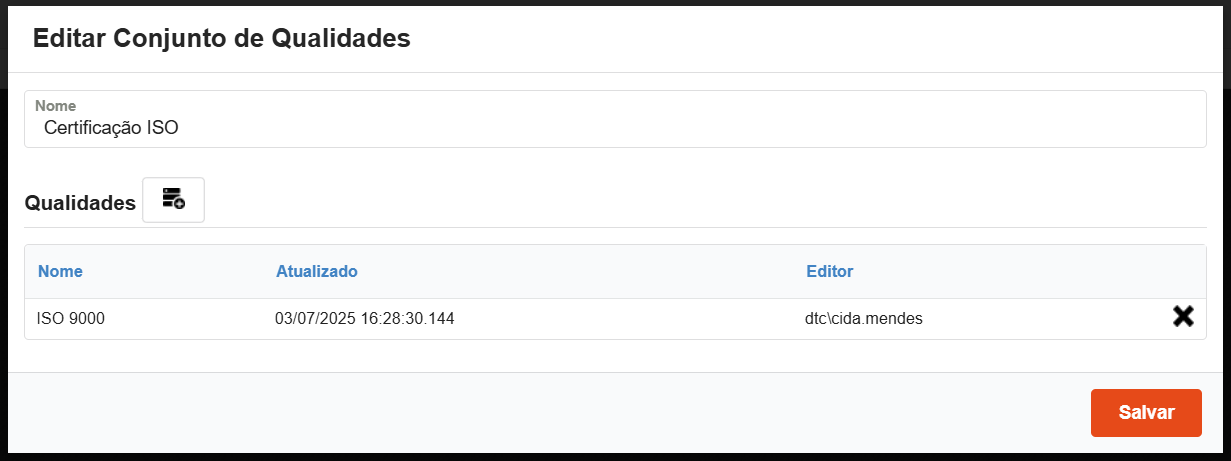Click the Editar Conjunto de Qualidades title
This screenshot has width=1231, height=461.
[222, 39]
